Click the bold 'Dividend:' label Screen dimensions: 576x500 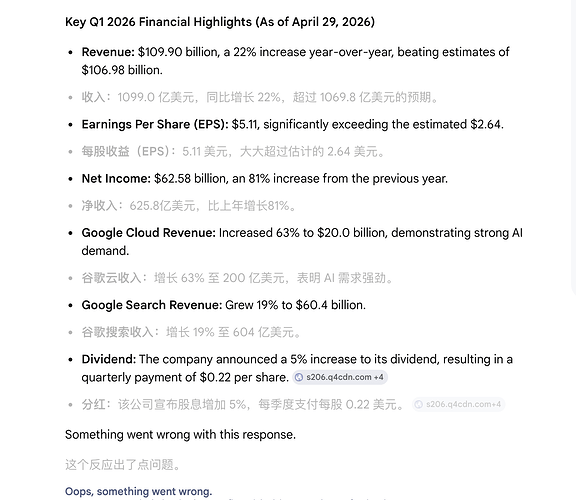click(x=109, y=359)
